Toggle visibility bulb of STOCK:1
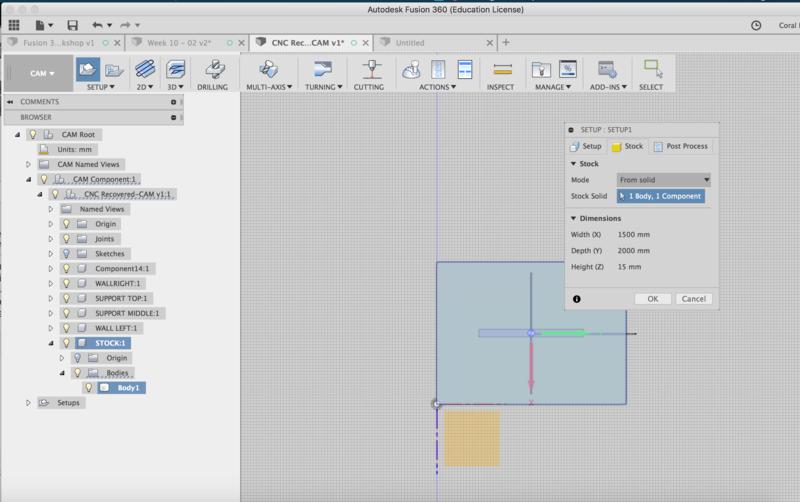 (x=66, y=343)
